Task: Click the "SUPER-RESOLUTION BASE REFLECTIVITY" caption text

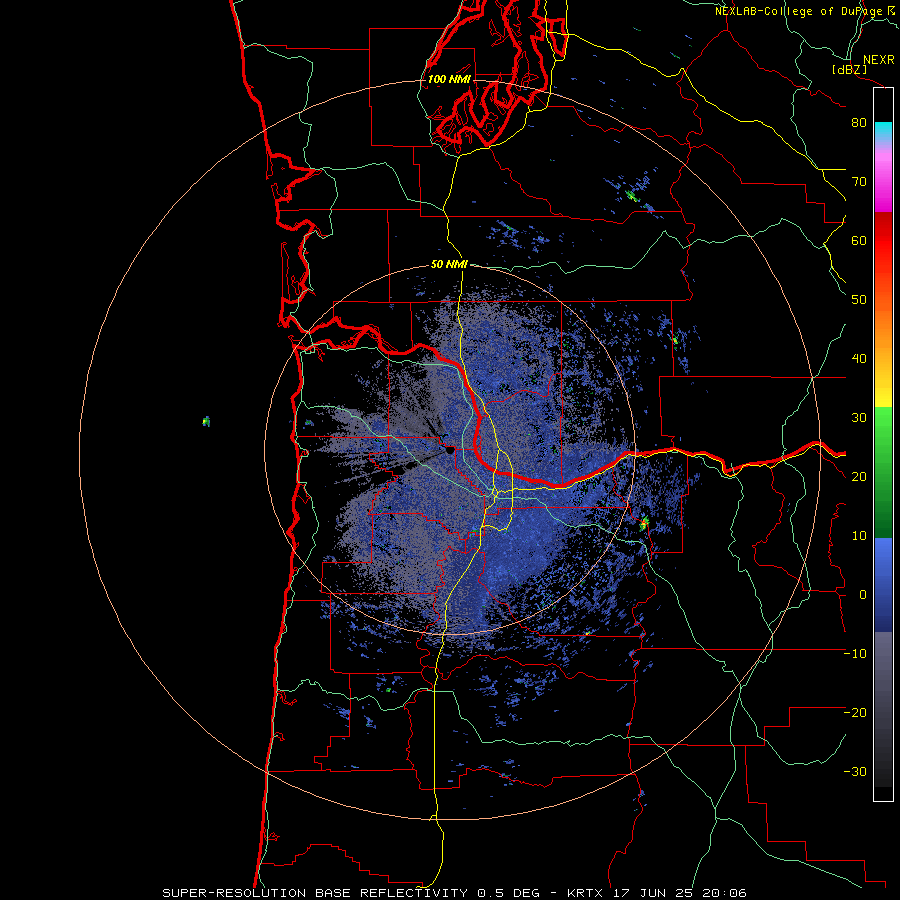Action: point(315,893)
